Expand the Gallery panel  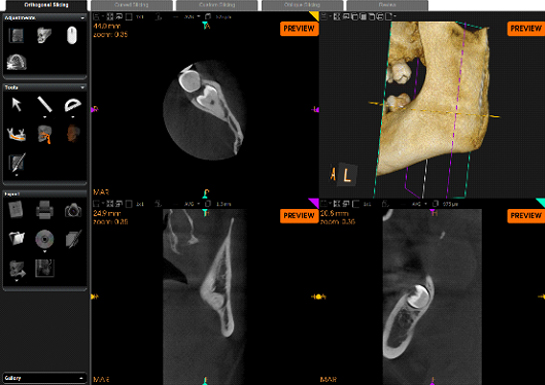(82, 378)
